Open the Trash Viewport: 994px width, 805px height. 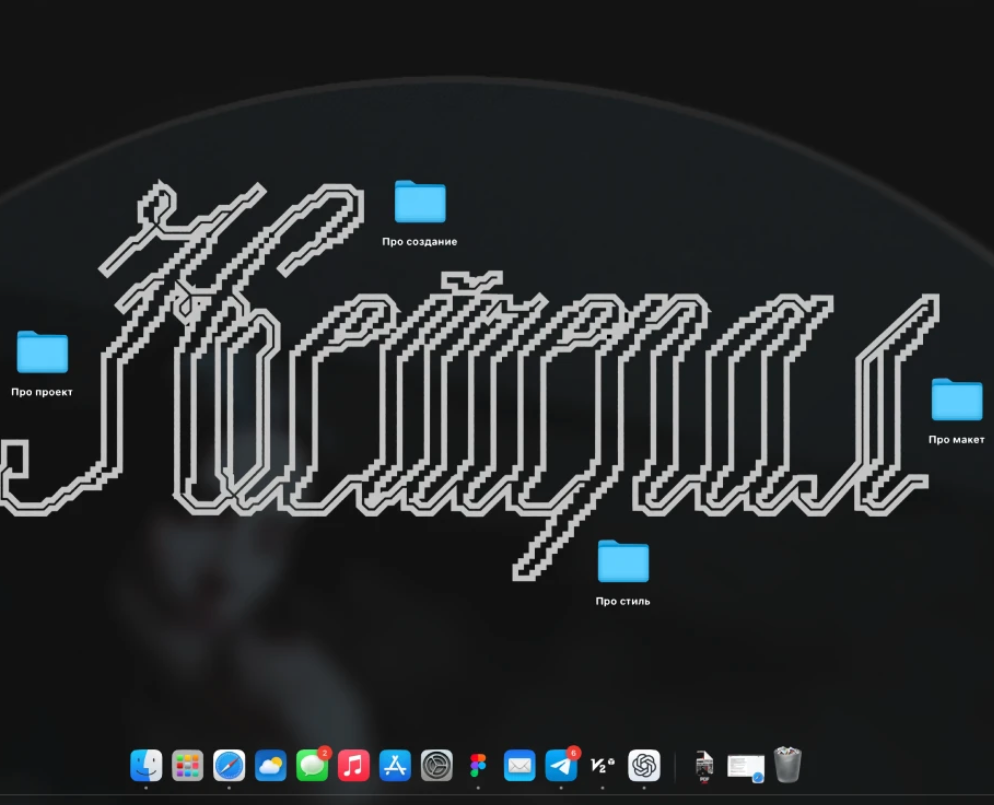[788, 765]
